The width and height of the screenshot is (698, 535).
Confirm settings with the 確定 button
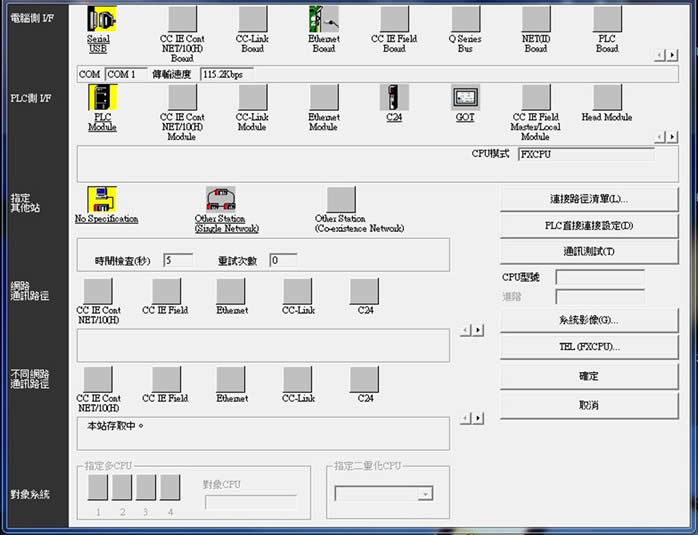(x=588, y=376)
